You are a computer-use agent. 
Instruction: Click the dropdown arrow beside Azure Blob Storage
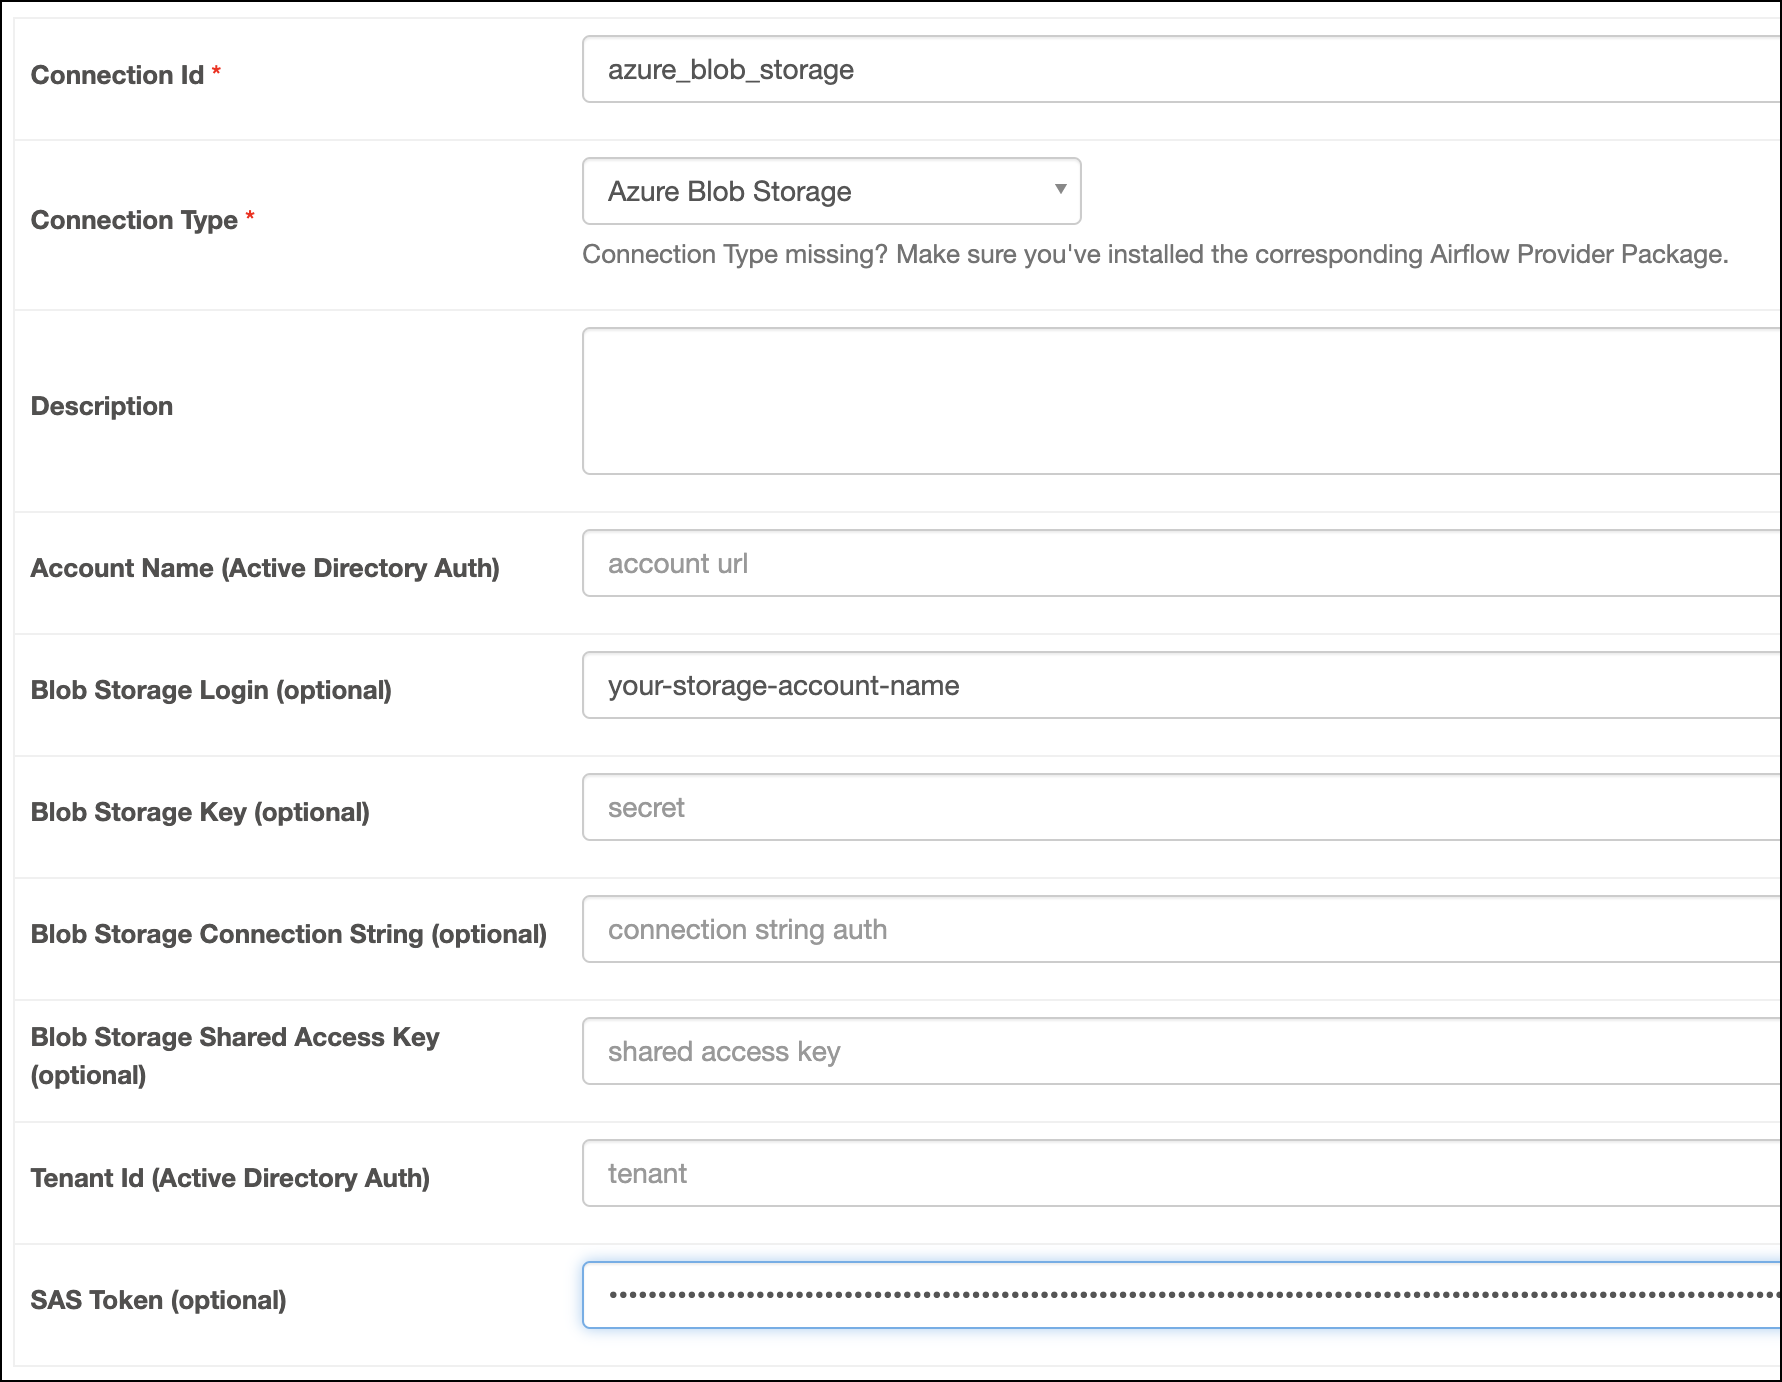tap(1058, 191)
